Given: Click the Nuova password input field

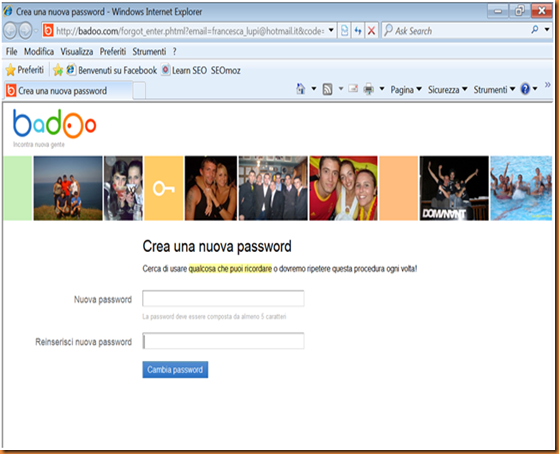Looking at the screenshot, I should pos(223,299).
